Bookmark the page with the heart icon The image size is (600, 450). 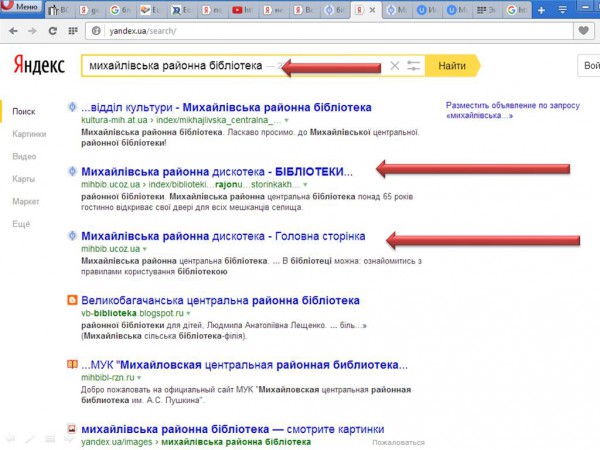583,31
